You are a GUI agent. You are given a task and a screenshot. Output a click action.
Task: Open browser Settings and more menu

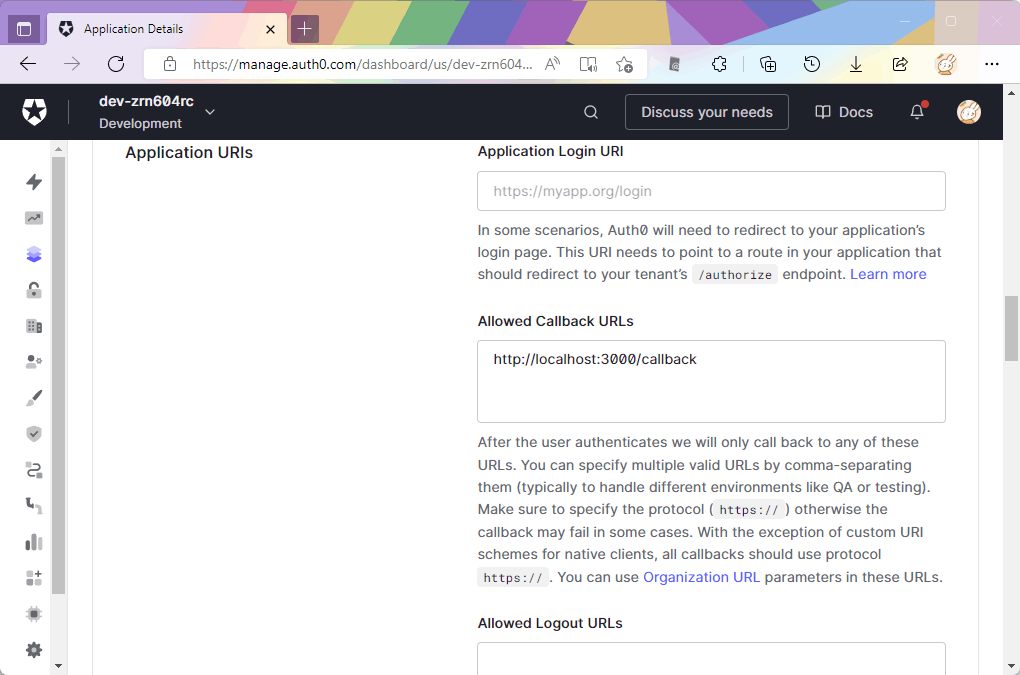click(x=991, y=64)
